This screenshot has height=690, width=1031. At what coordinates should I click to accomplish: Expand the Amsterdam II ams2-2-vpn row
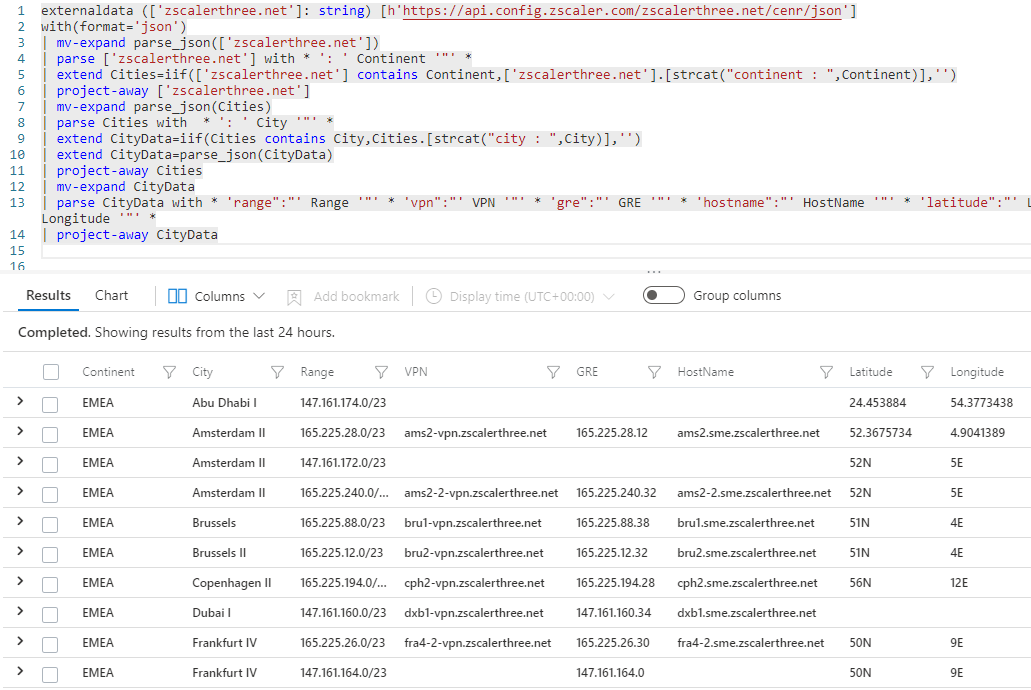[x=20, y=491]
